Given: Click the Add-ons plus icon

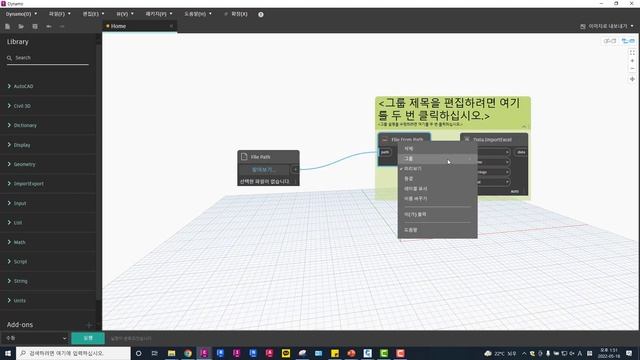Looking at the screenshot, I should click(89, 325).
